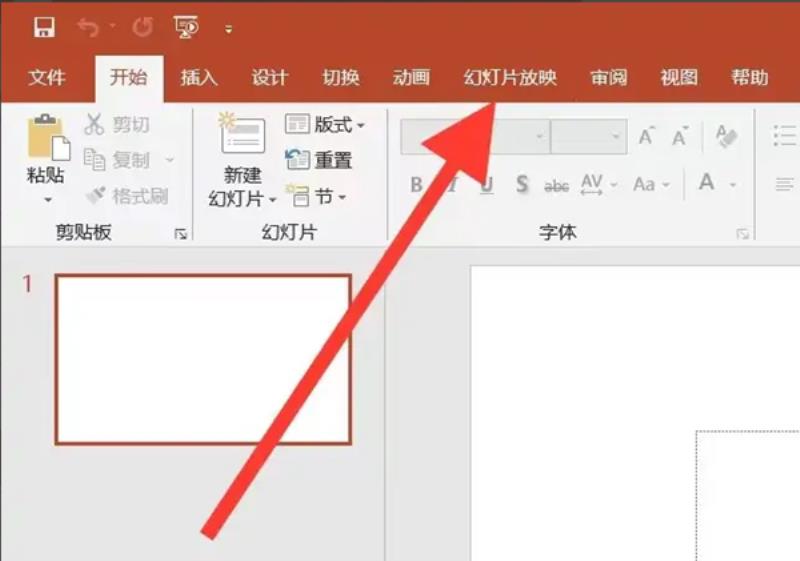Click the Save icon in quick access toolbar

point(44,27)
